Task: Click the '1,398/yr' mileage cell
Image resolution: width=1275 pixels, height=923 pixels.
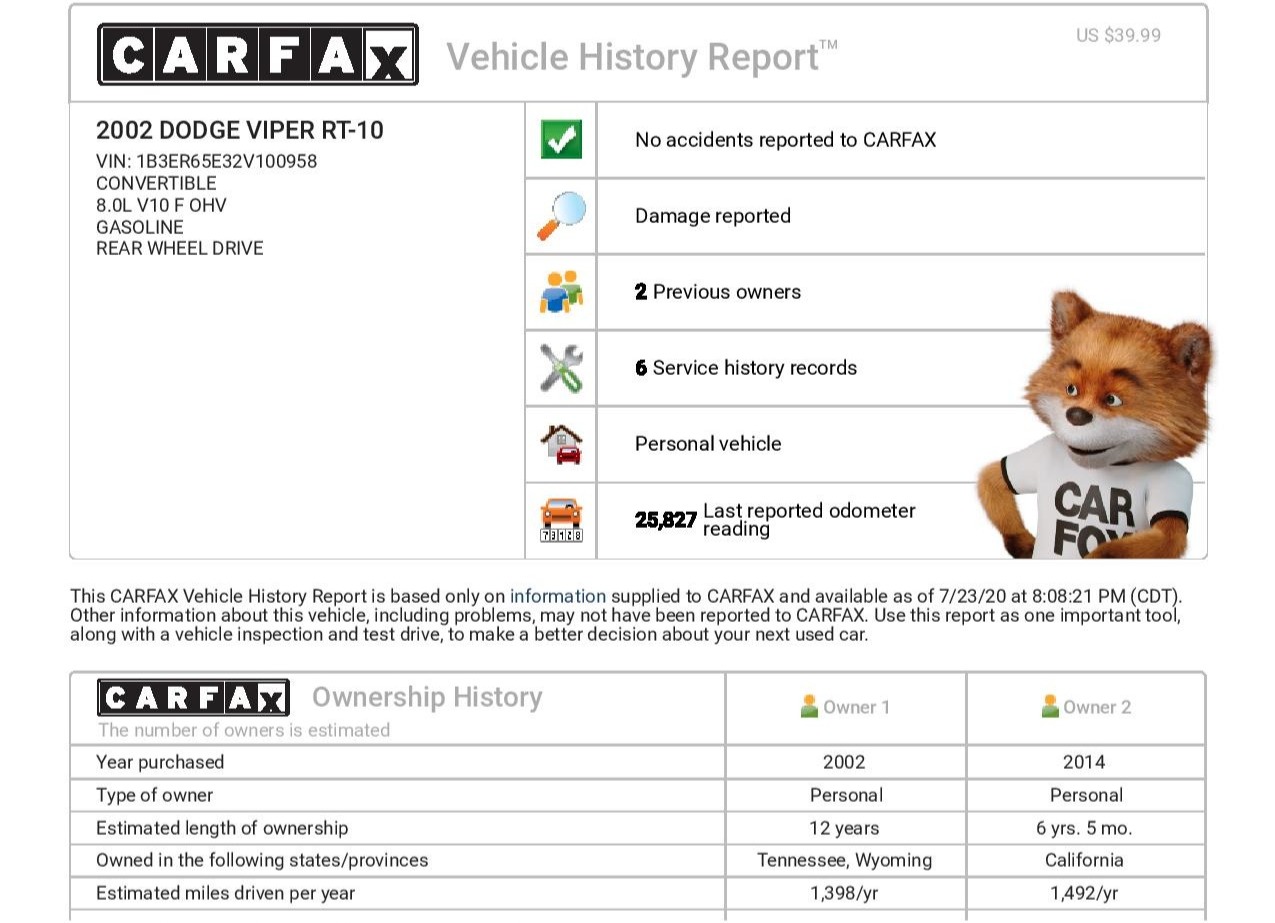Action: click(844, 893)
